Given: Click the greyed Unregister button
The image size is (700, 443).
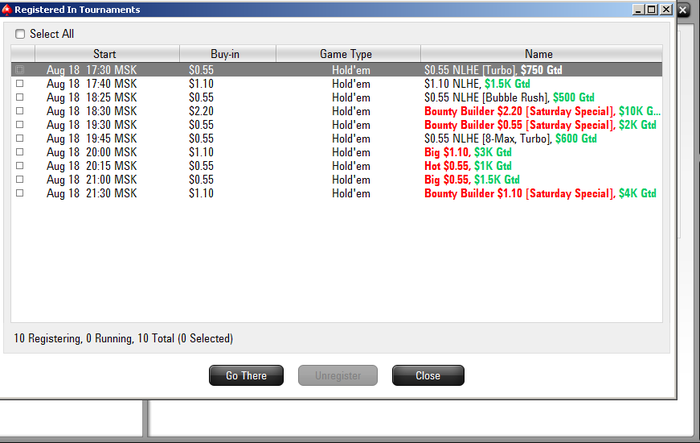Looking at the screenshot, I should [x=338, y=376].
